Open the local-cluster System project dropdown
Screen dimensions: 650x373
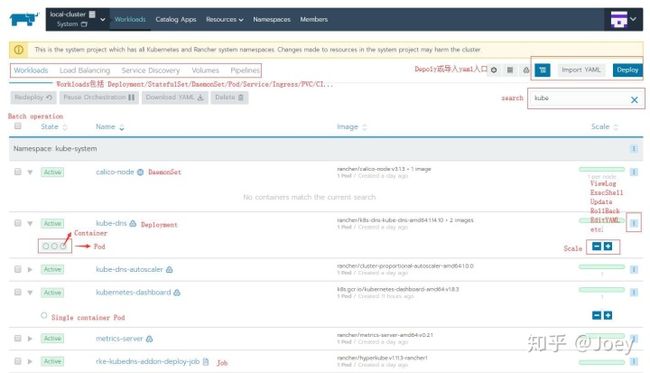77,19
